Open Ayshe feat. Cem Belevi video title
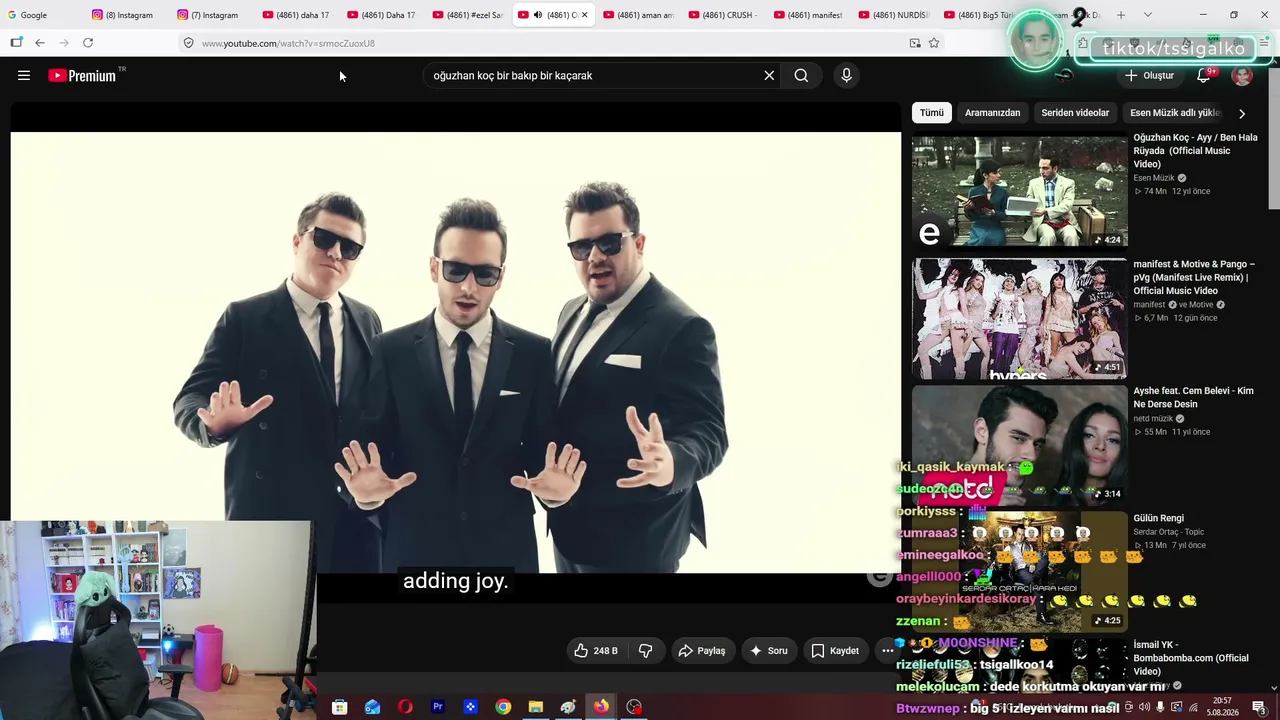 pyautogui.click(x=1193, y=398)
